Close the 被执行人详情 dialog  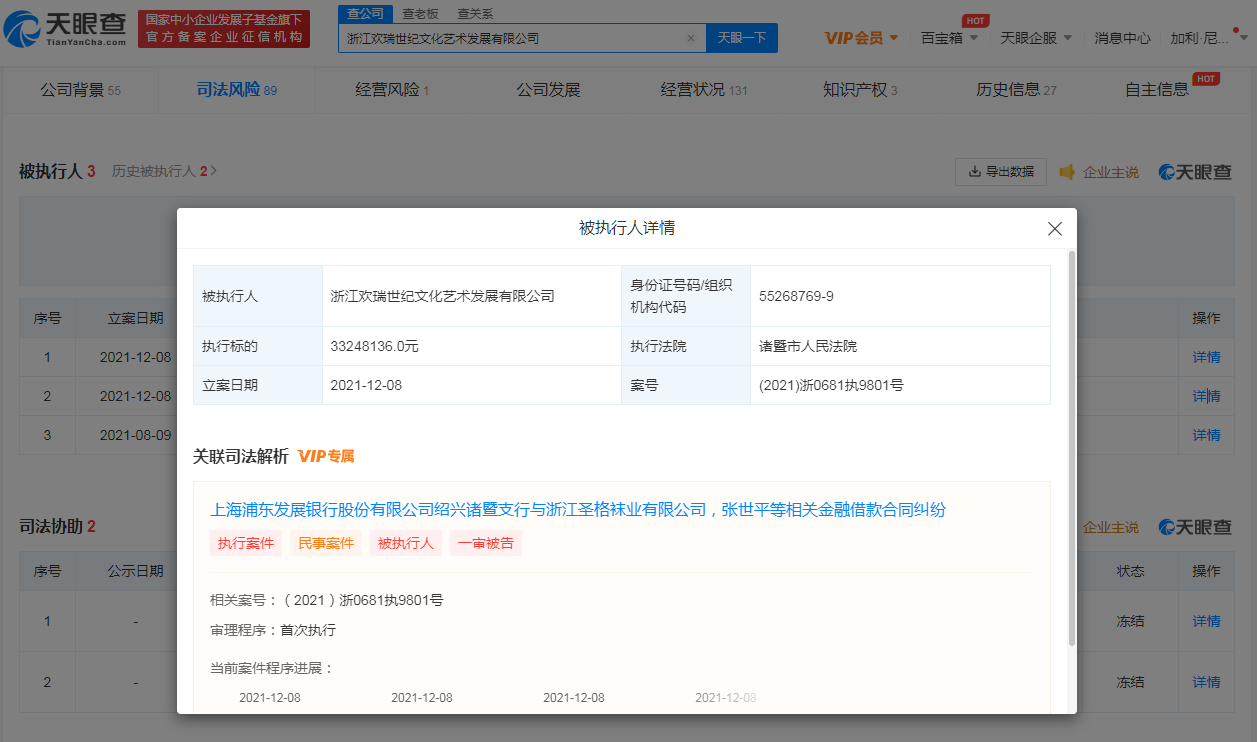[1054, 229]
